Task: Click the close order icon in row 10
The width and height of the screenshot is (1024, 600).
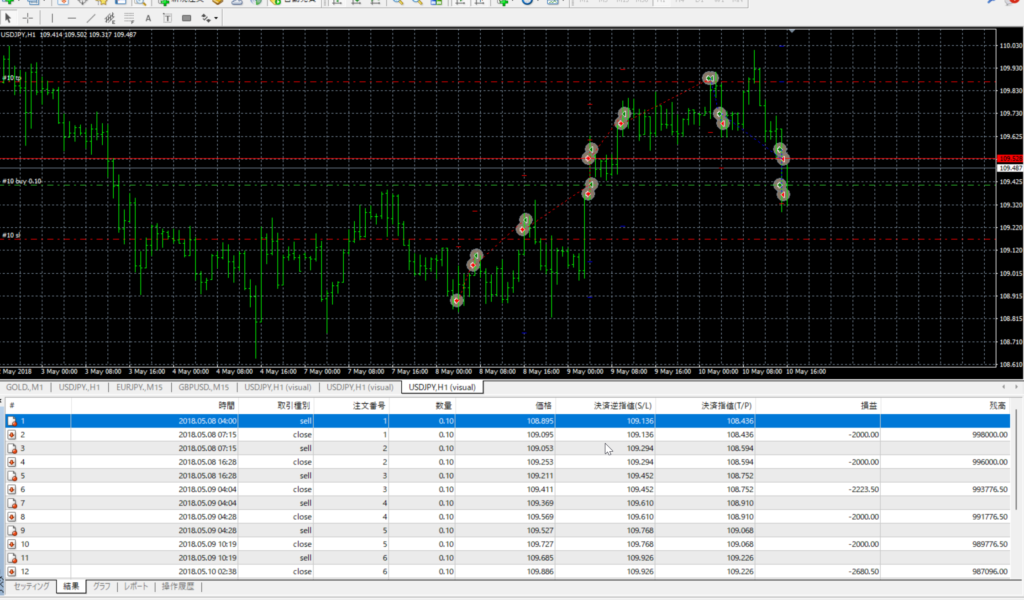Action: click(x=12, y=545)
